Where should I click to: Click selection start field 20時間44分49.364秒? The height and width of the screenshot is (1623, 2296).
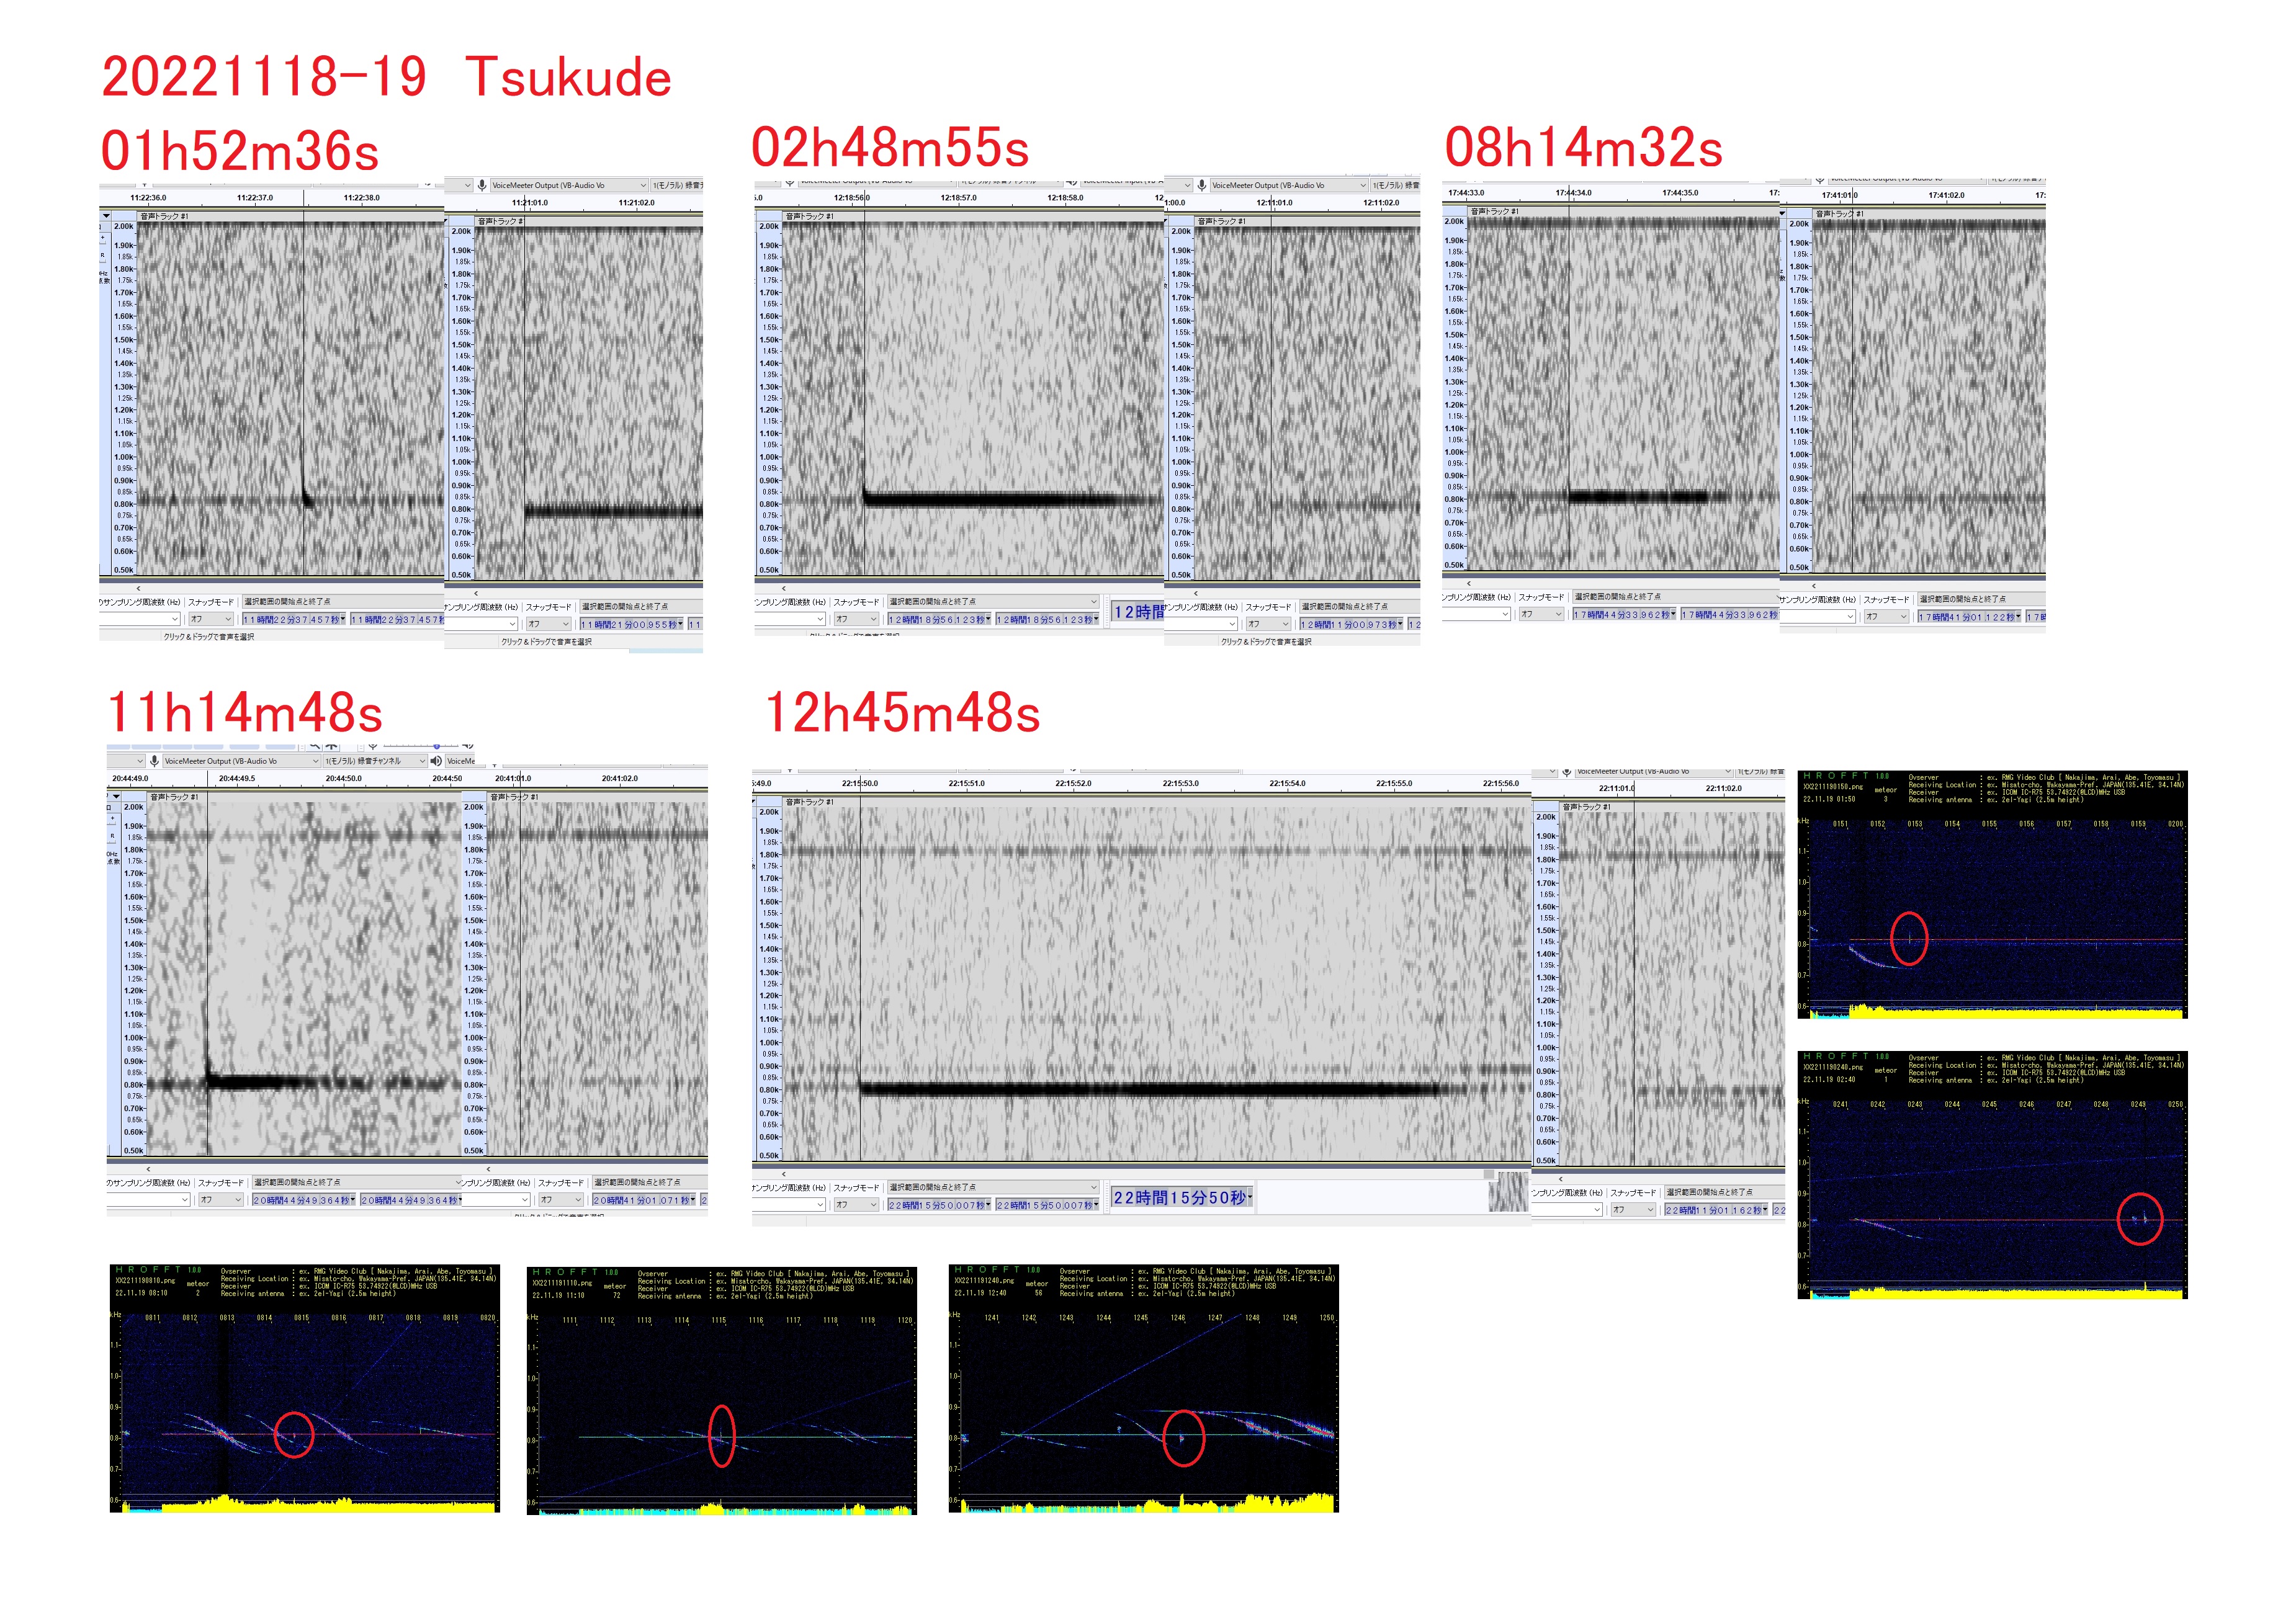[x=302, y=1200]
